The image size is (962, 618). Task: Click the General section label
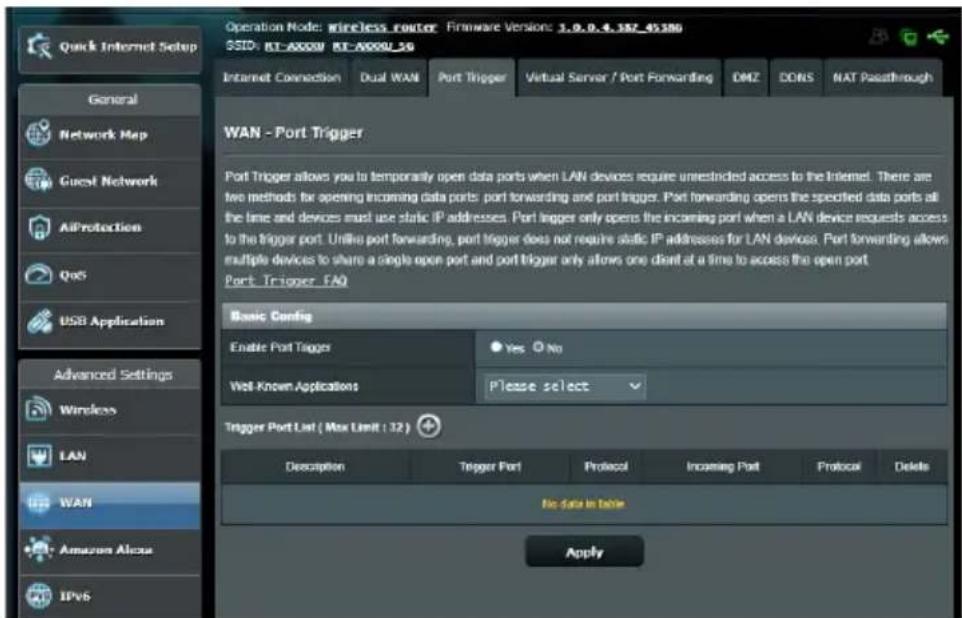click(112, 99)
